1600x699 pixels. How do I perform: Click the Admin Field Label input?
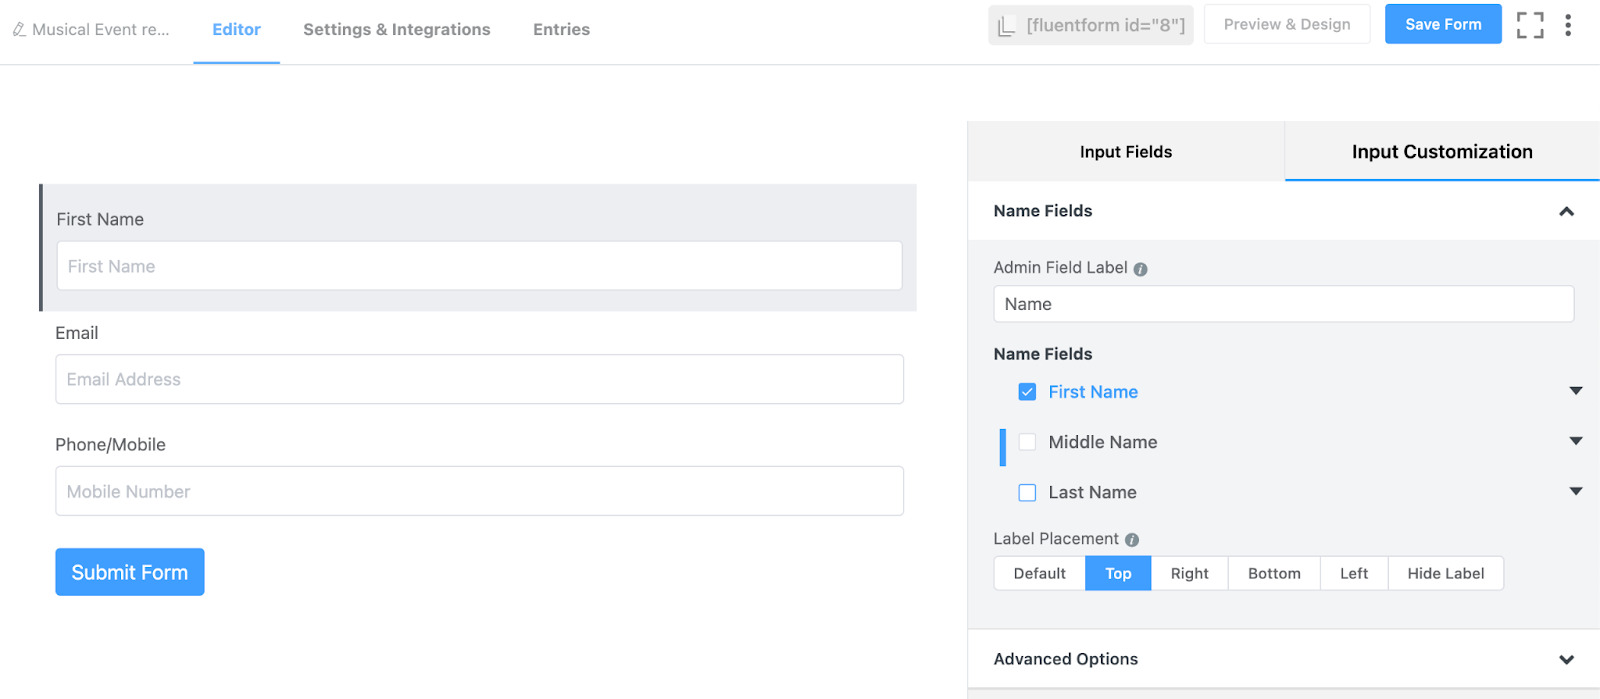pyautogui.click(x=1283, y=304)
